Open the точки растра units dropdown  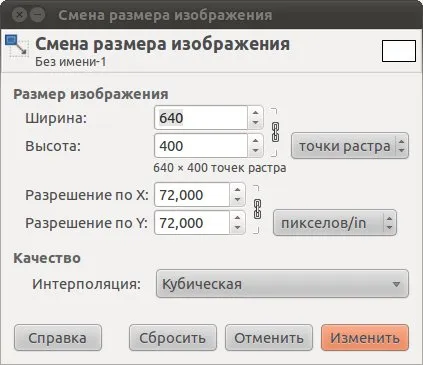[x=350, y=146]
